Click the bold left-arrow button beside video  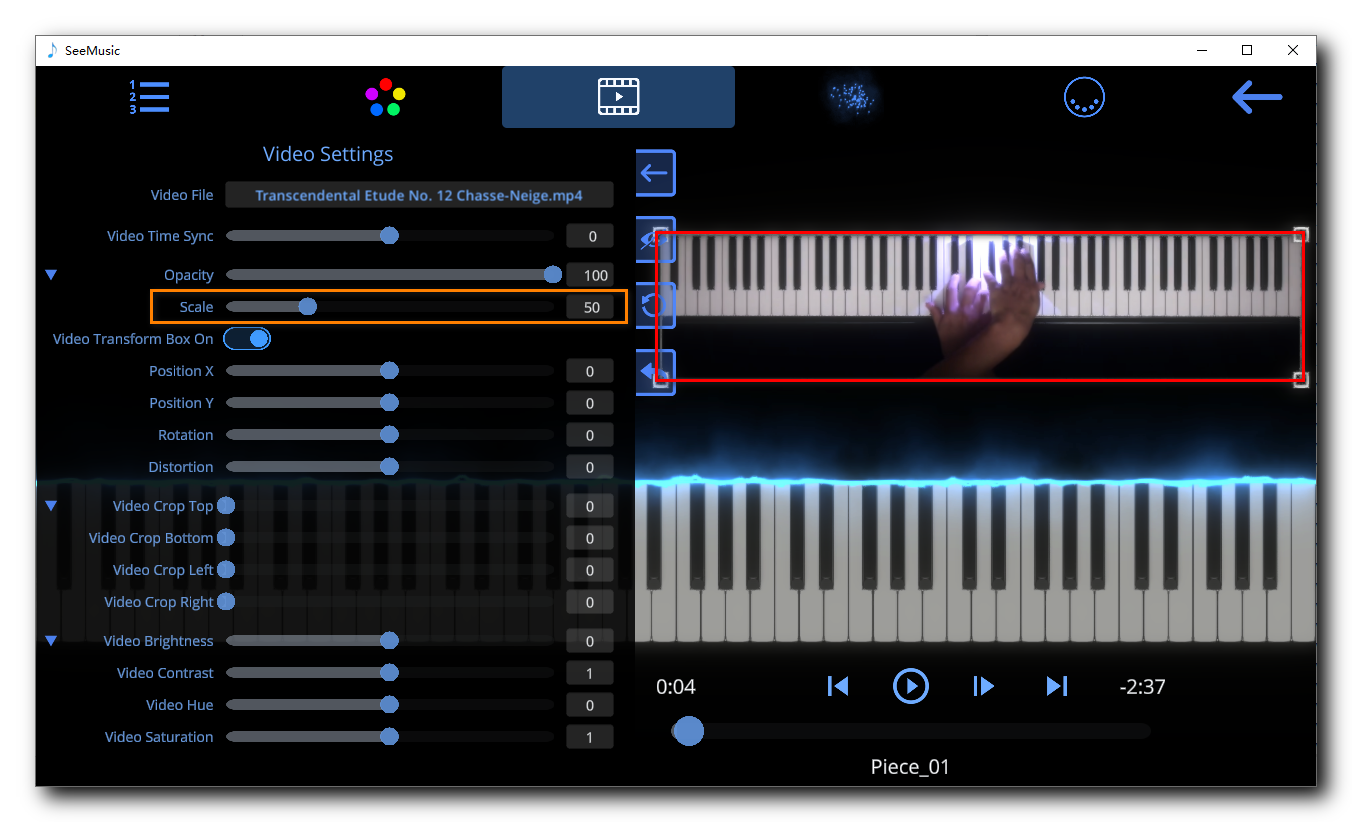point(655,372)
